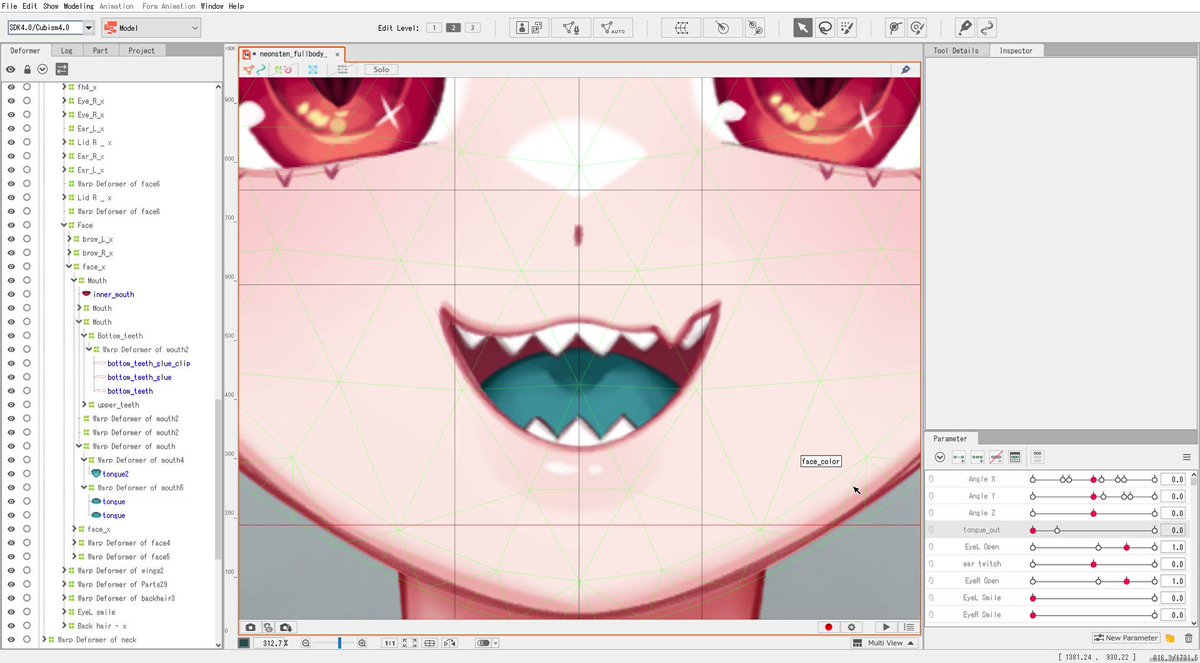1200x663 pixels.
Task: Open the File menu
Action: click(x=9, y=6)
